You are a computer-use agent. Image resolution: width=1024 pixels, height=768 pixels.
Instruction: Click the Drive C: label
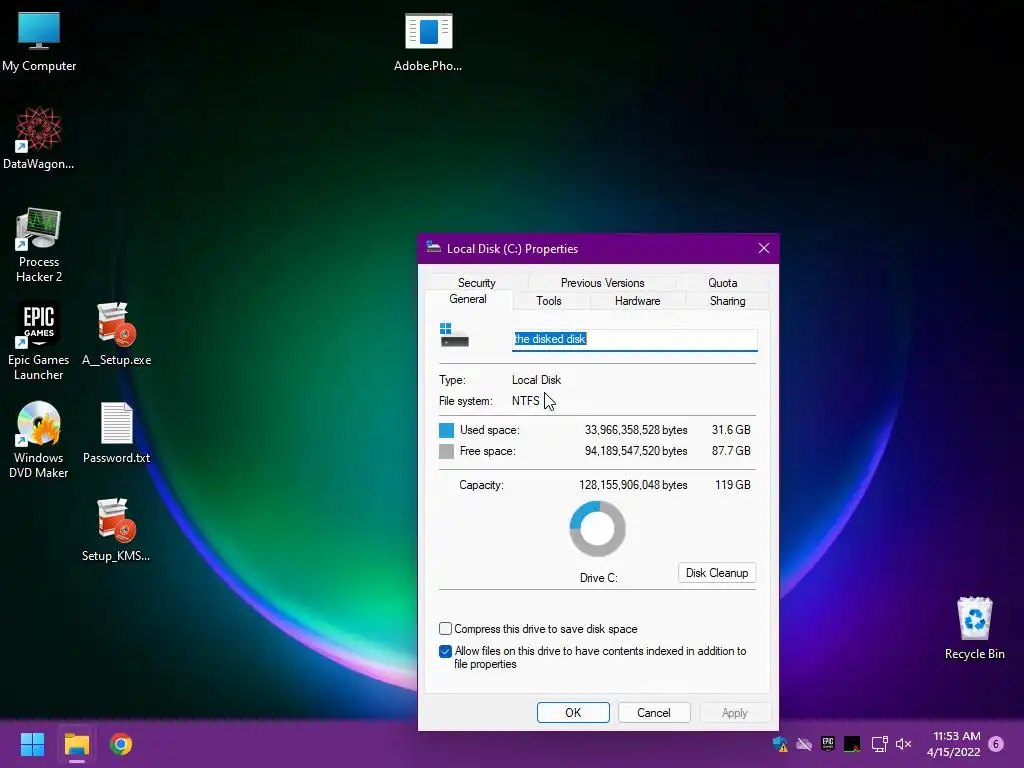[x=598, y=577]
